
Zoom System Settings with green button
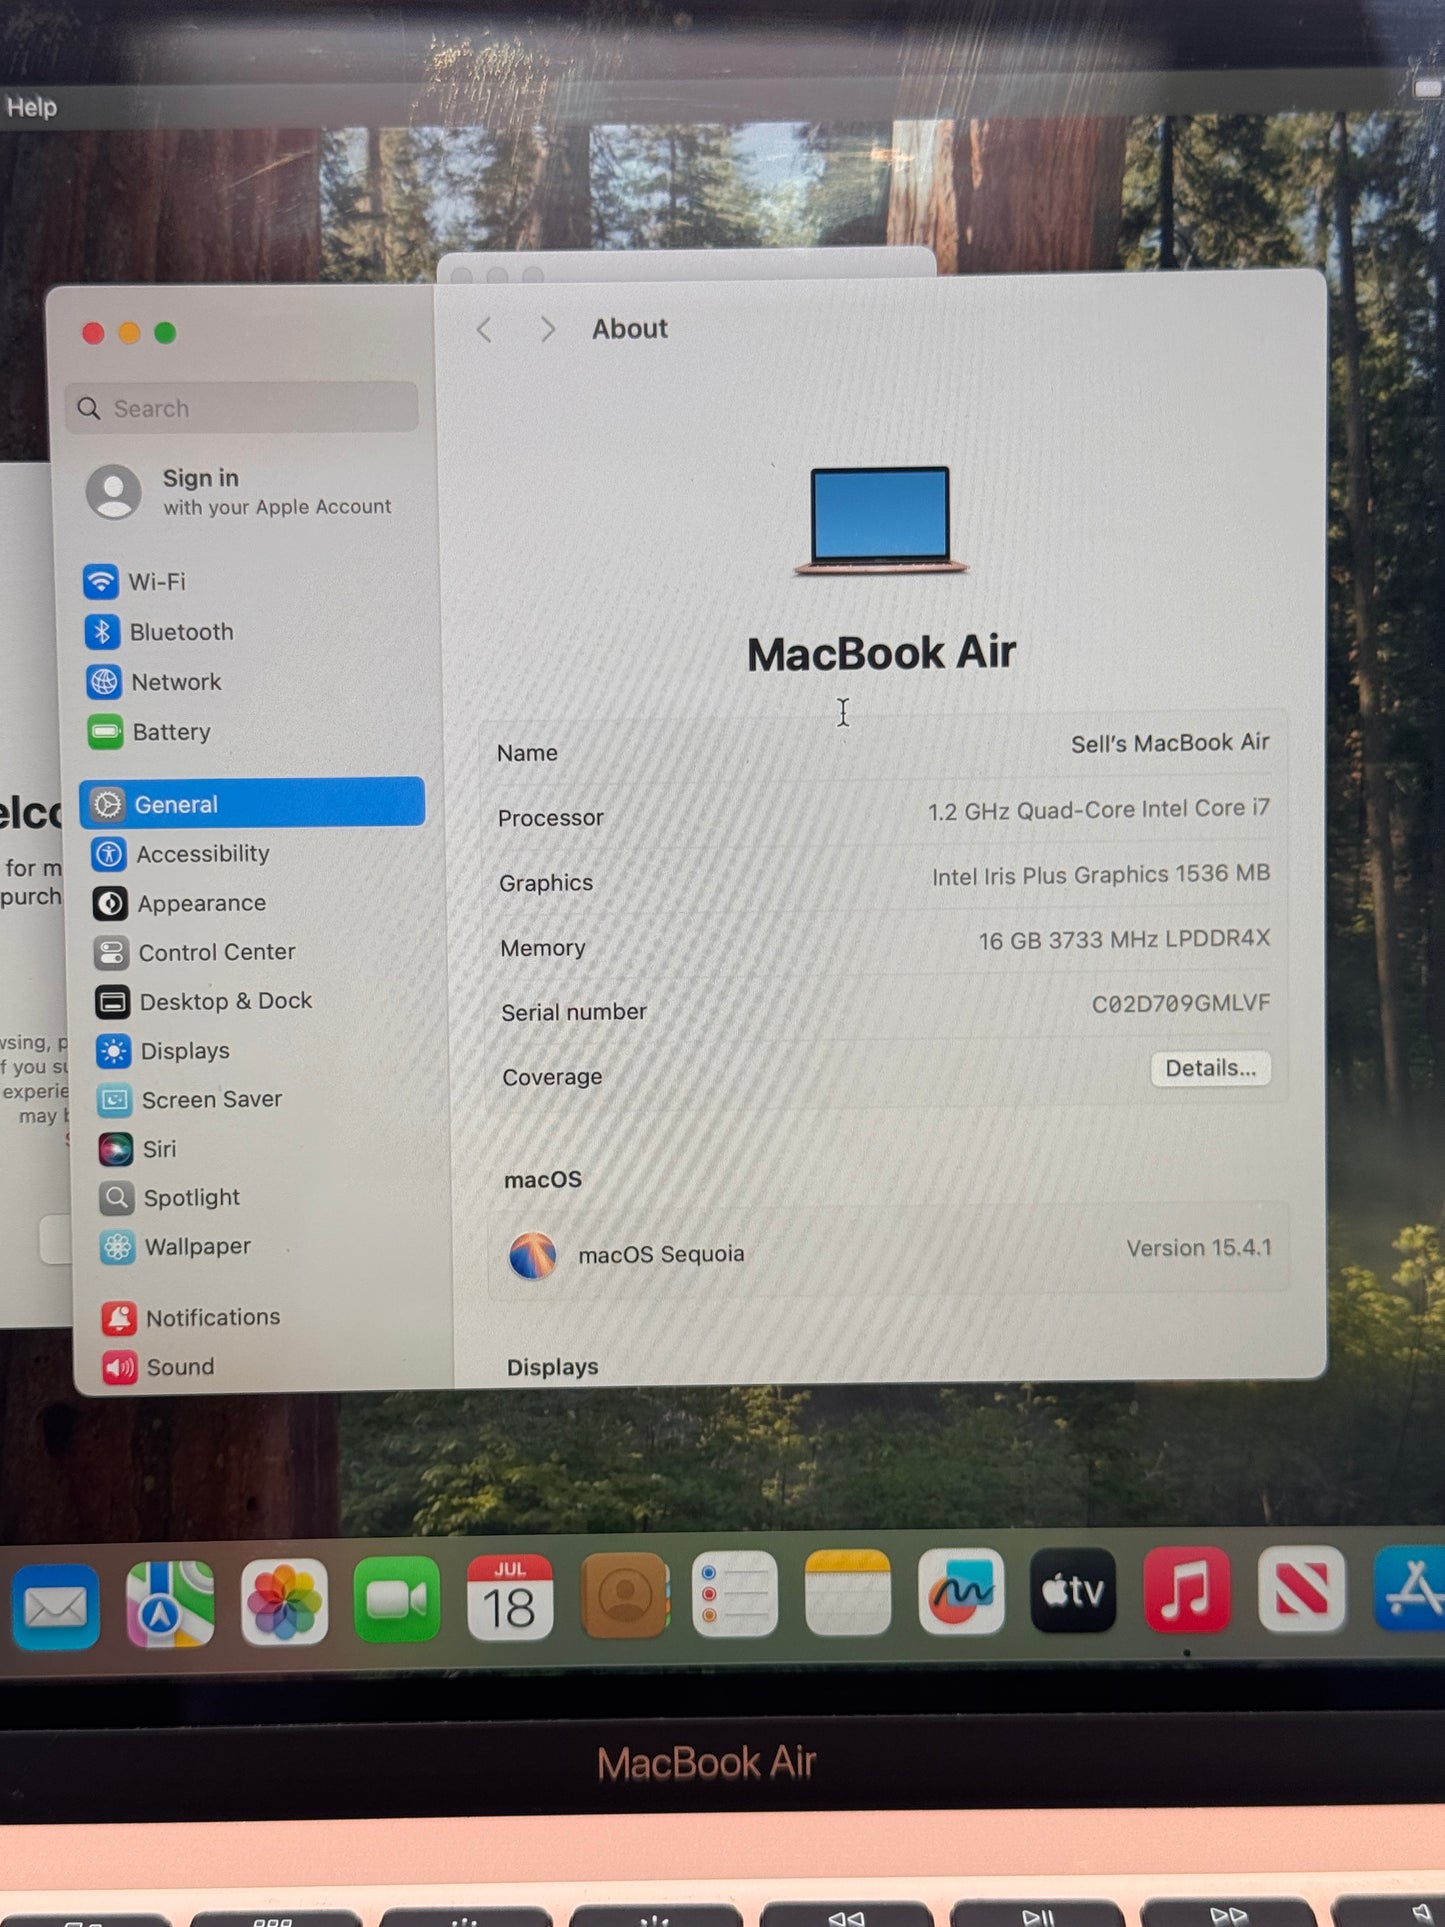click(x=165, y=333)
